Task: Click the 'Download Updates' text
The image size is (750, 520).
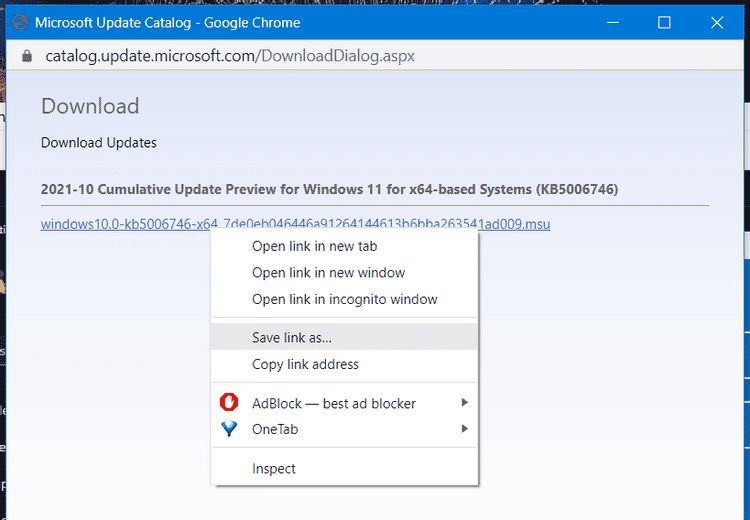Action: point(99,143)
